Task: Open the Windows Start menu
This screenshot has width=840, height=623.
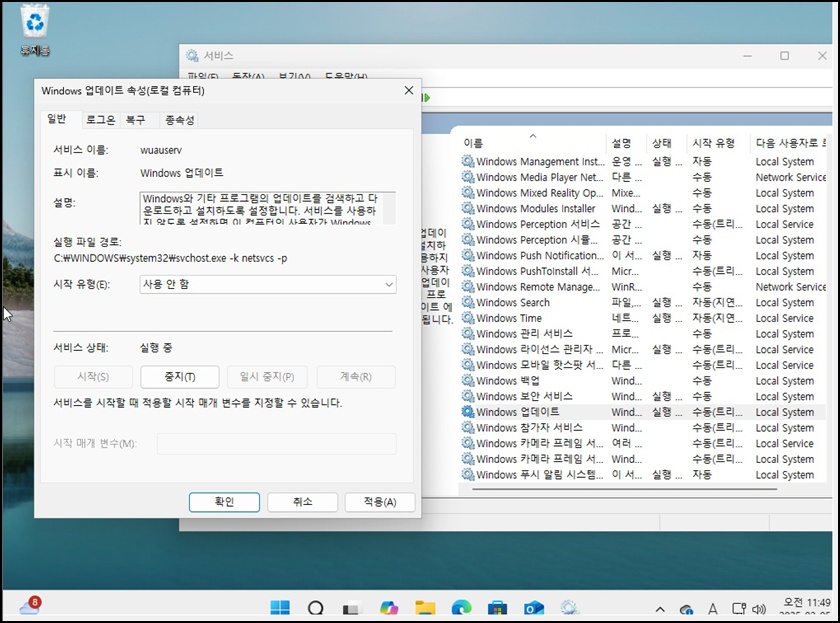Action: [x=280, y=607]
